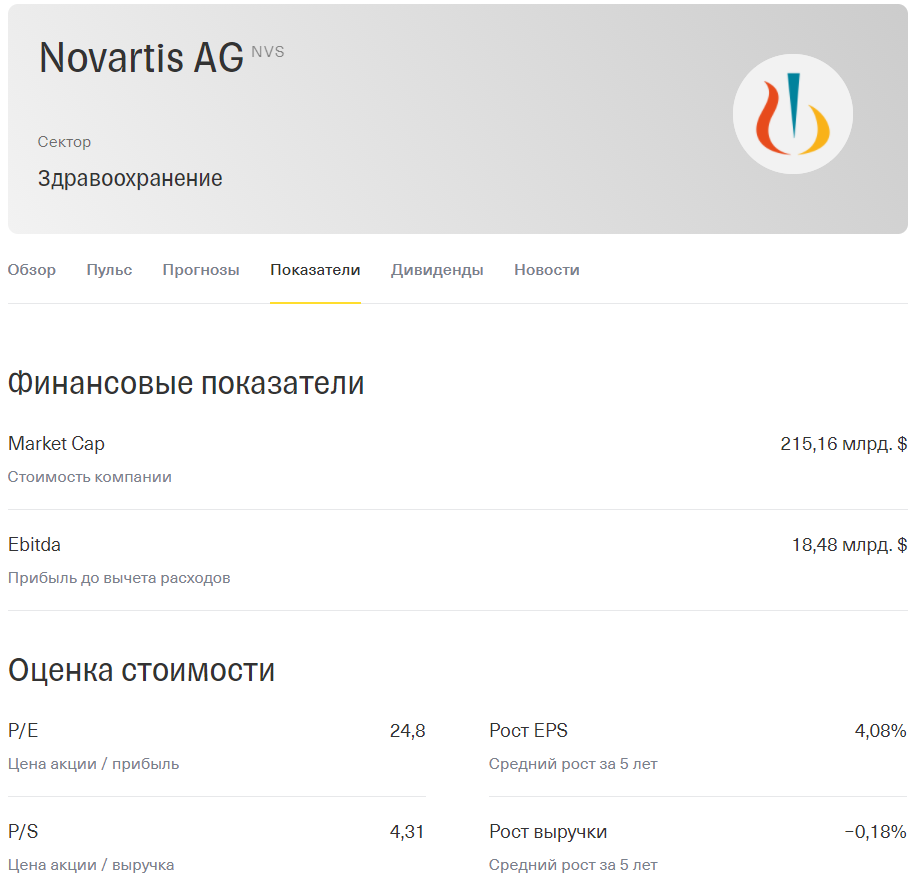Select the 18,48 млрд. $ value

tap(850, 544)
